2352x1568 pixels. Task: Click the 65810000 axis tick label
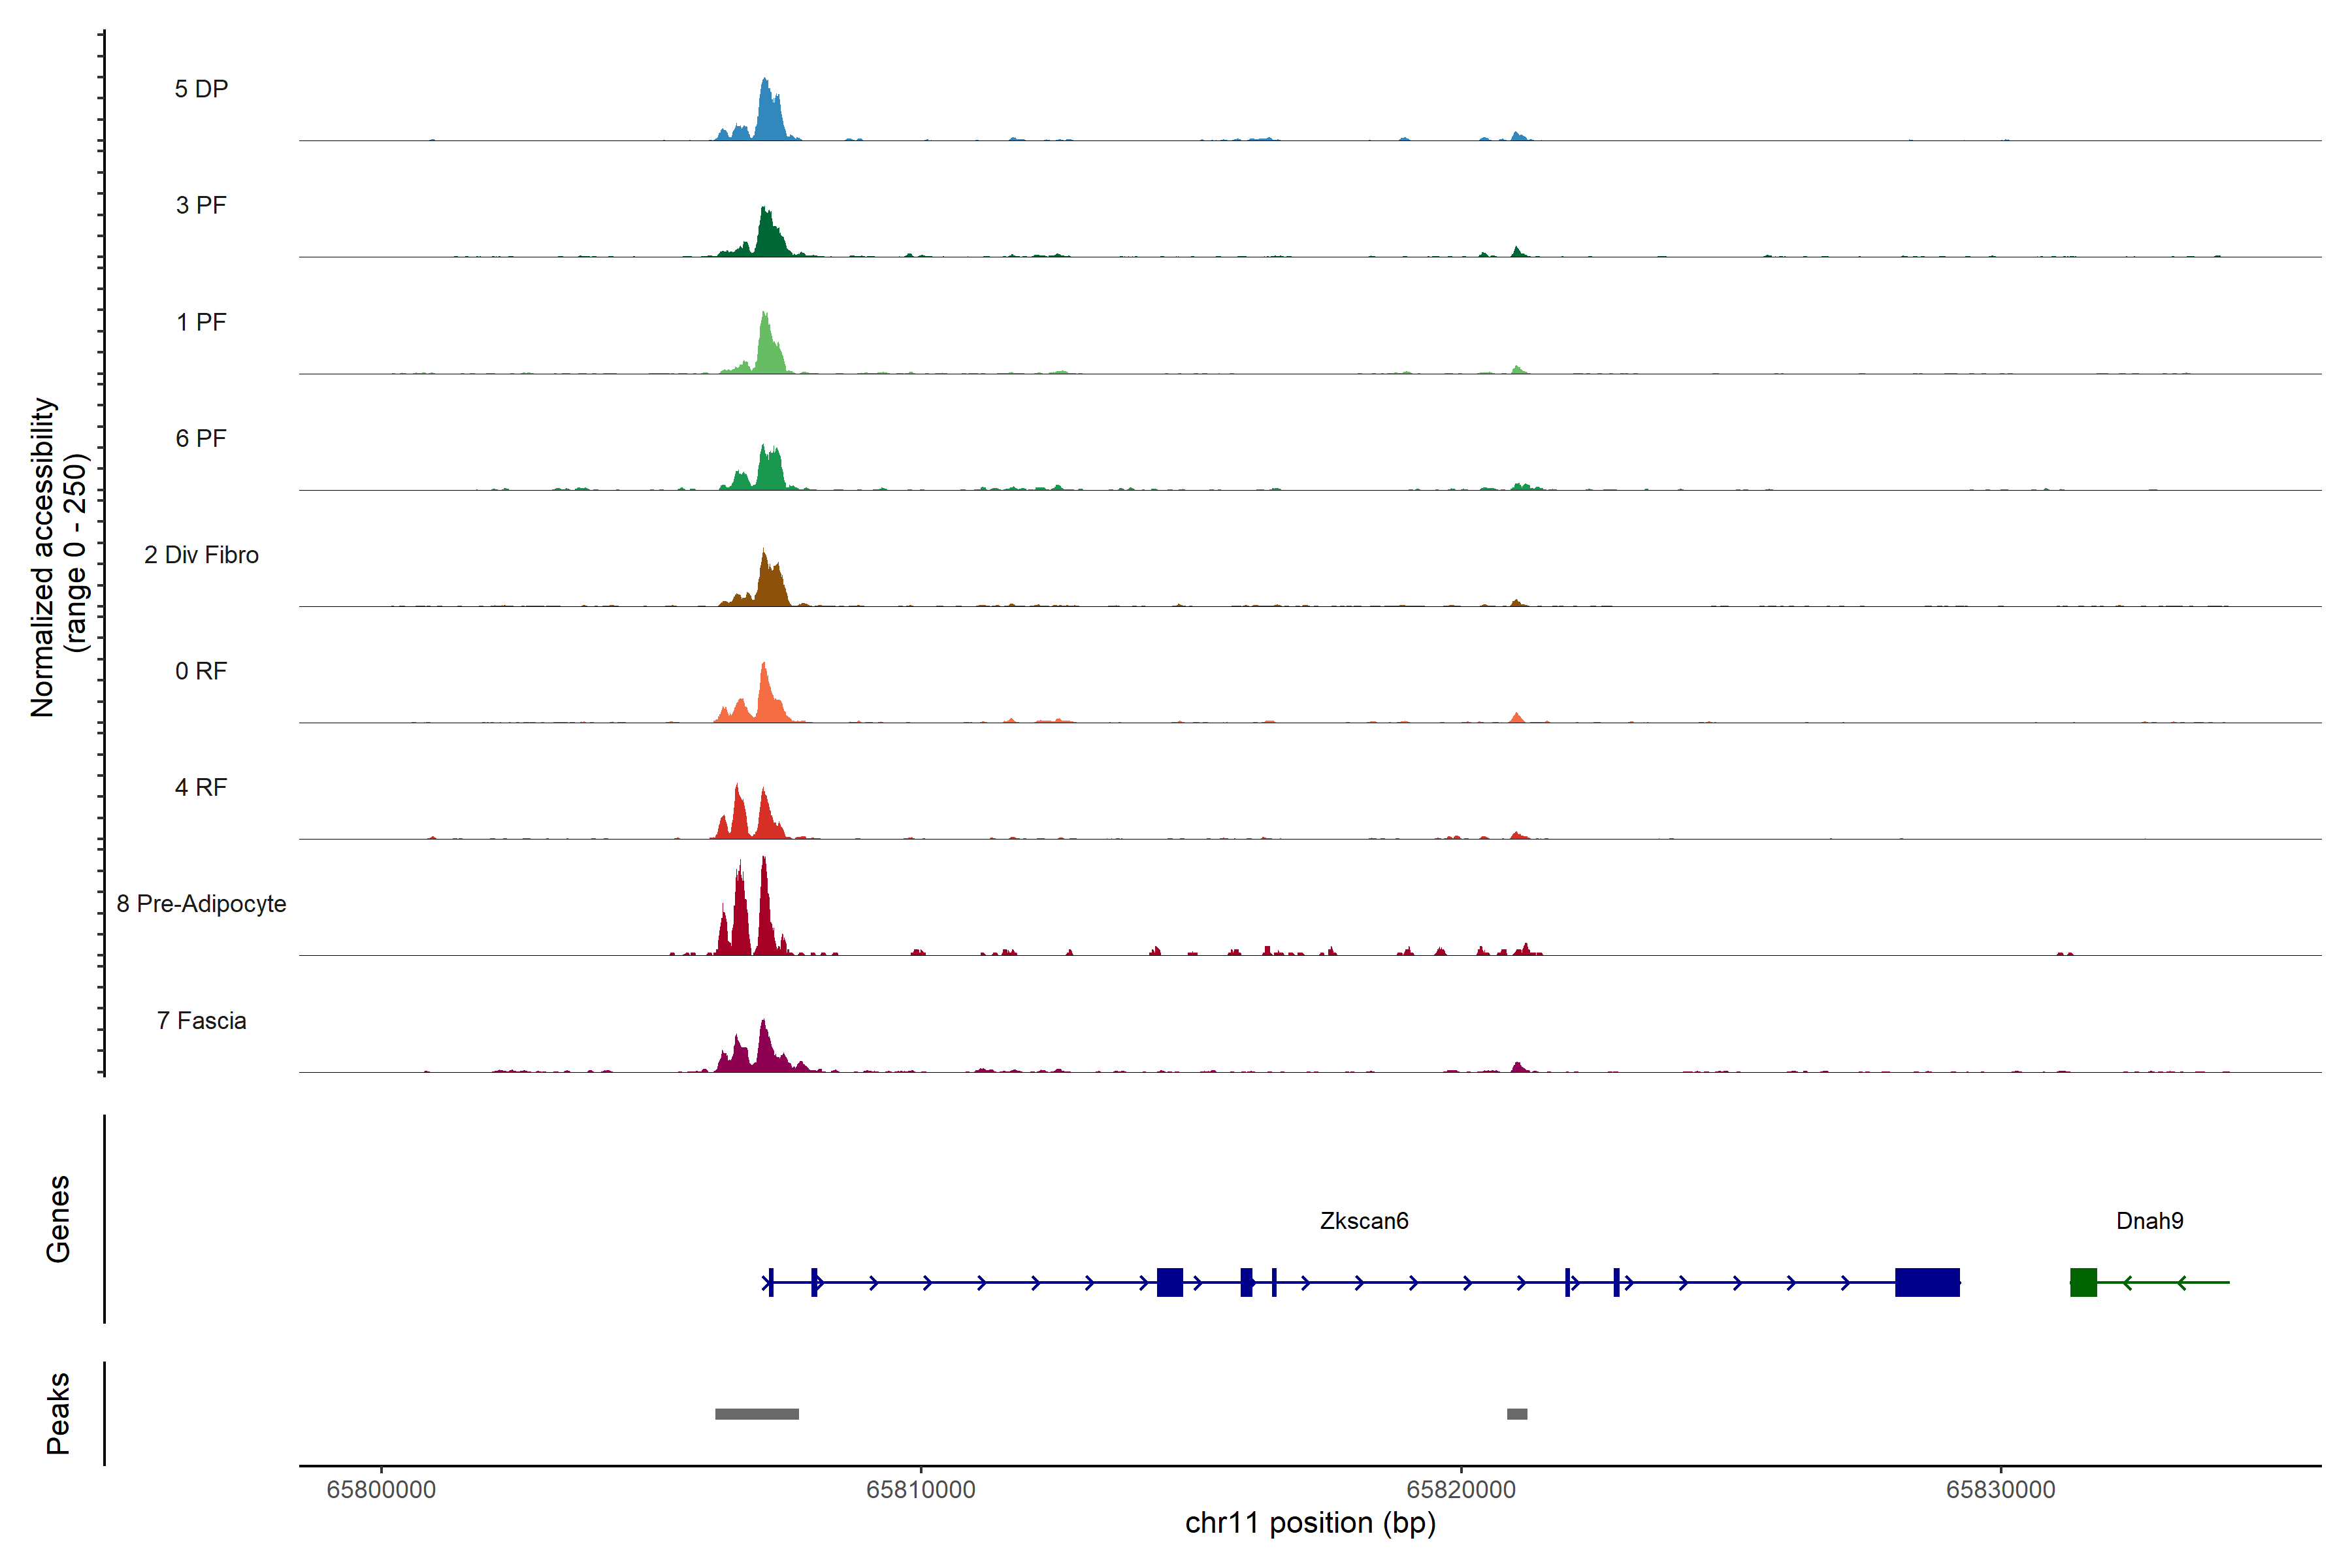click(921, 1490)
